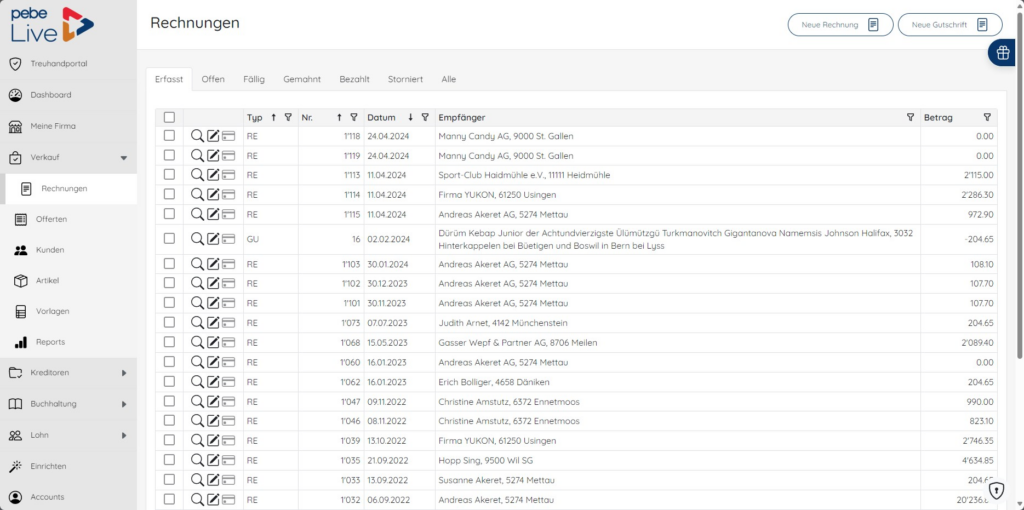Click the page vertical scrollbar

pyautogui.click(x=1020, y=183)
